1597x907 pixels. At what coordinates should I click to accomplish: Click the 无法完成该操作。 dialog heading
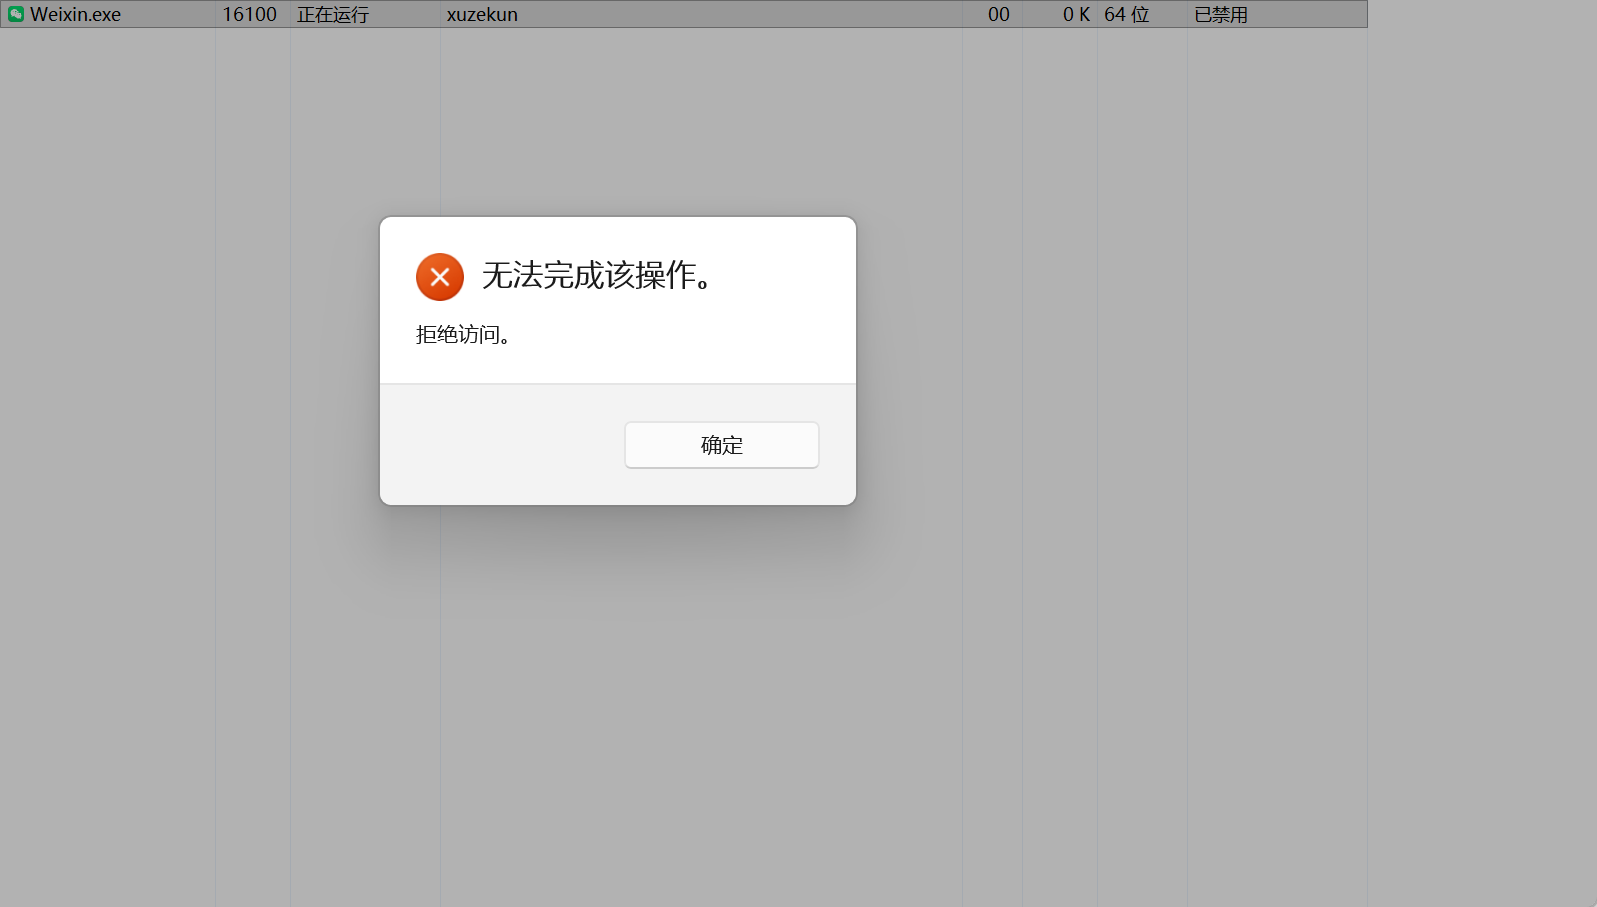[x=597, y=275]
